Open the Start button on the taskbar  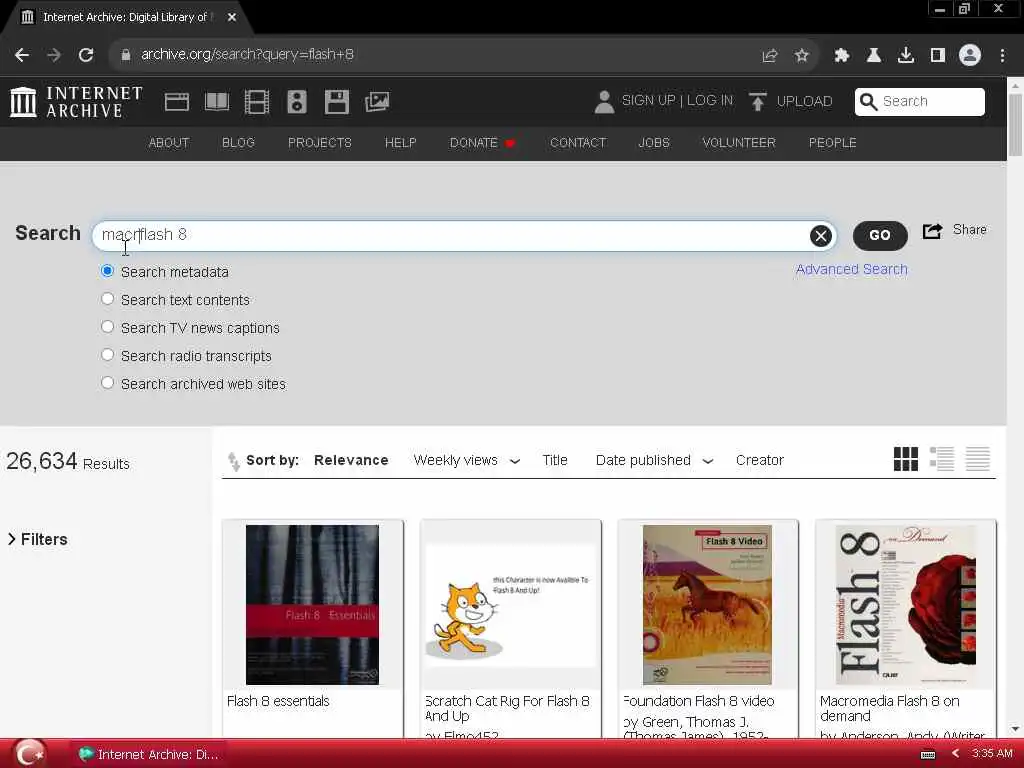point(30,754)
